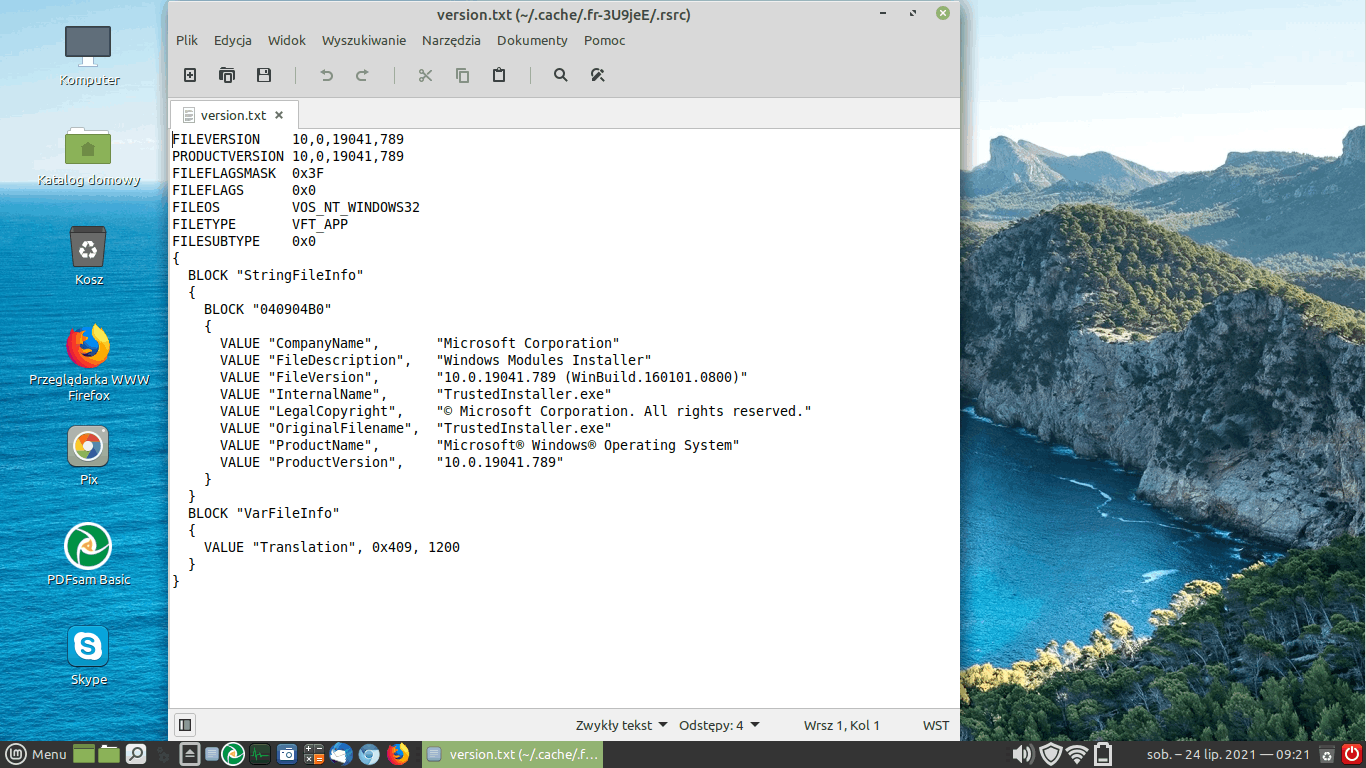This screenshot has width=1366, height=768.
Task: Click the eject removable drives taskbar icon
Action: click(190, 754)
